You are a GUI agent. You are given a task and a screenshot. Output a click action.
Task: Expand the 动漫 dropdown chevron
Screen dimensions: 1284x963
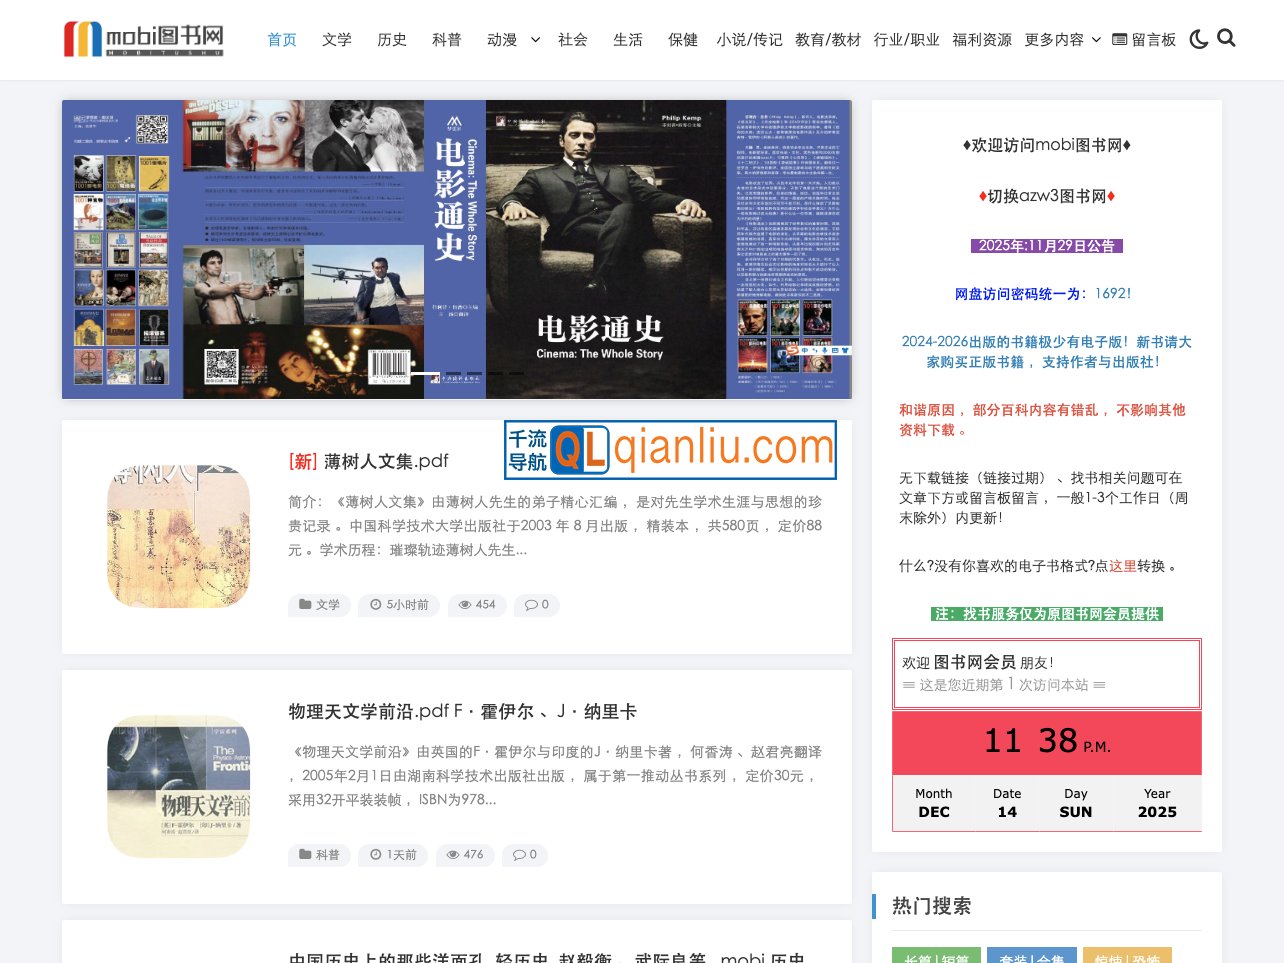pyautogui.click(x=535, y=40)
